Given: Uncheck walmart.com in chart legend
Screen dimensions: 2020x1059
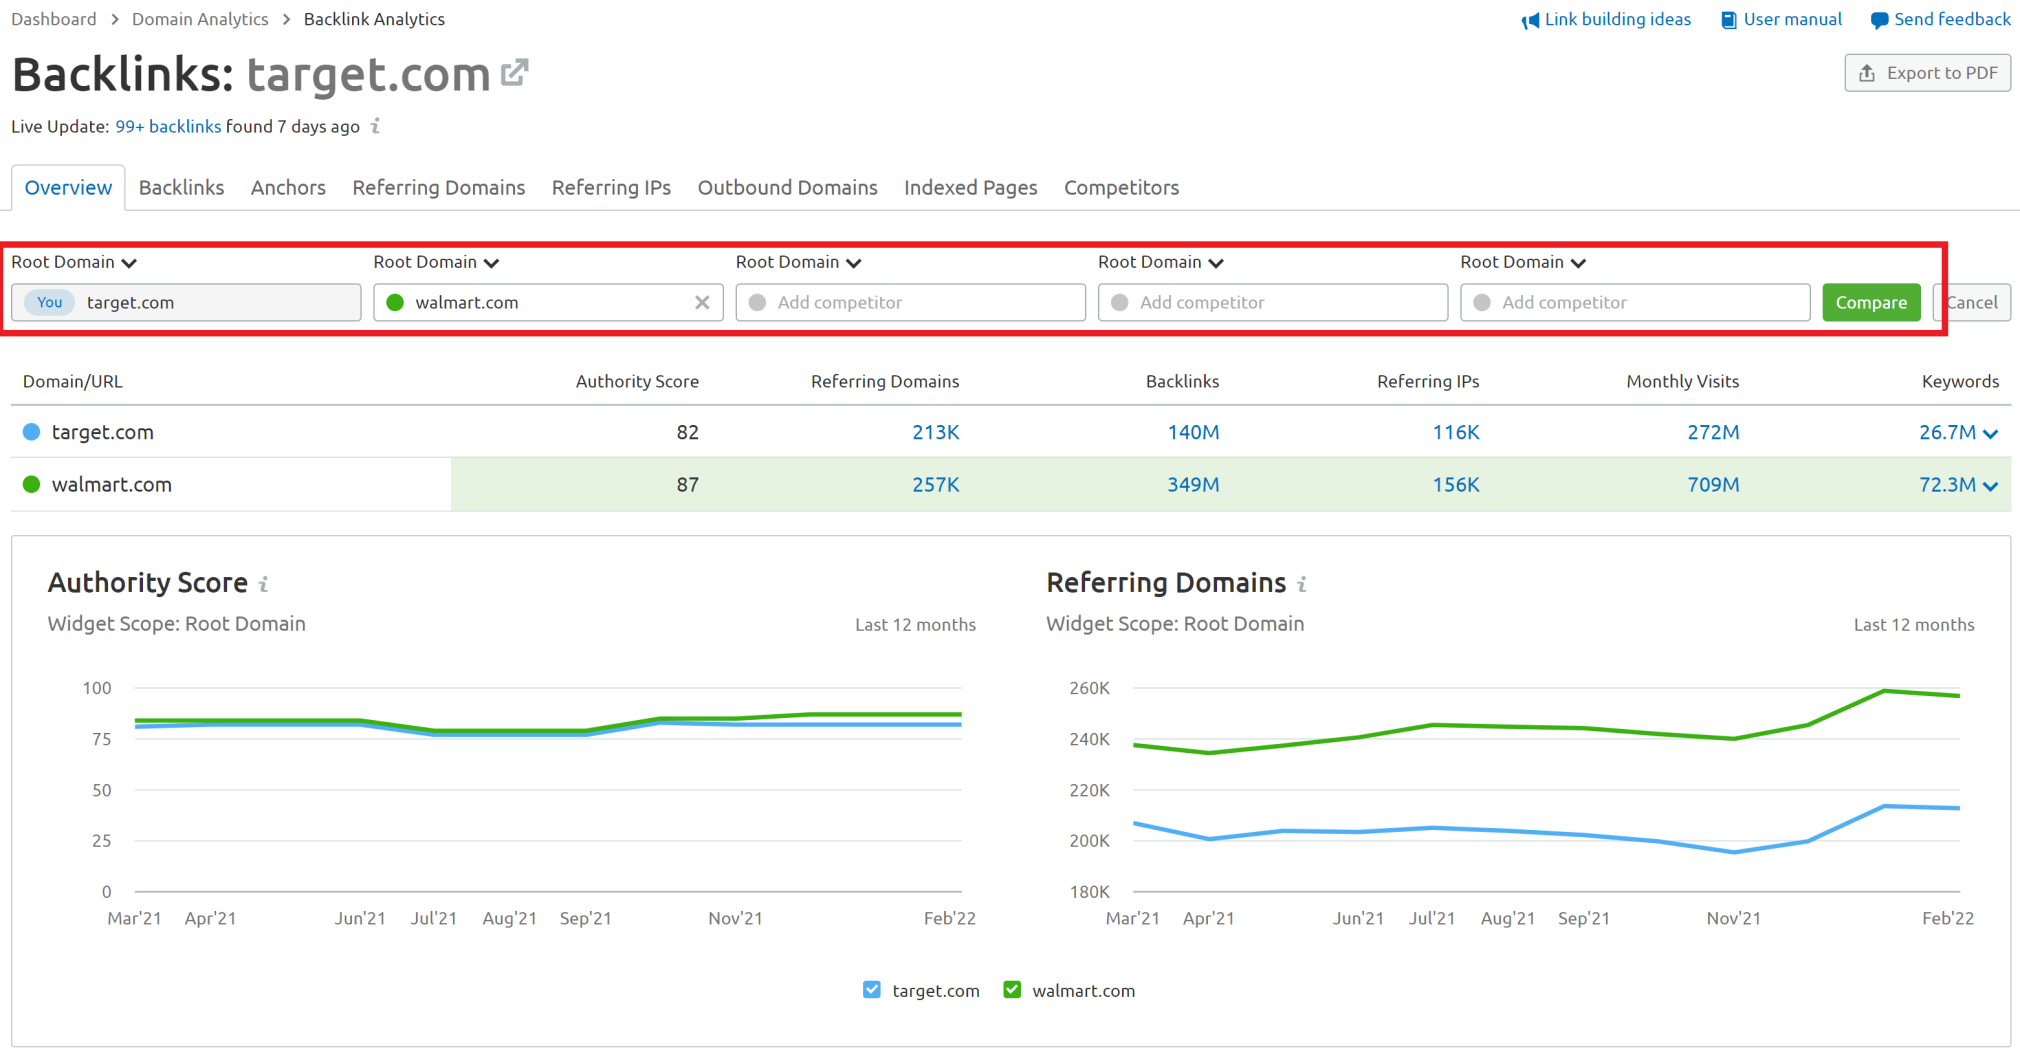Looking at the screenshot, I should coord(1012,990).
